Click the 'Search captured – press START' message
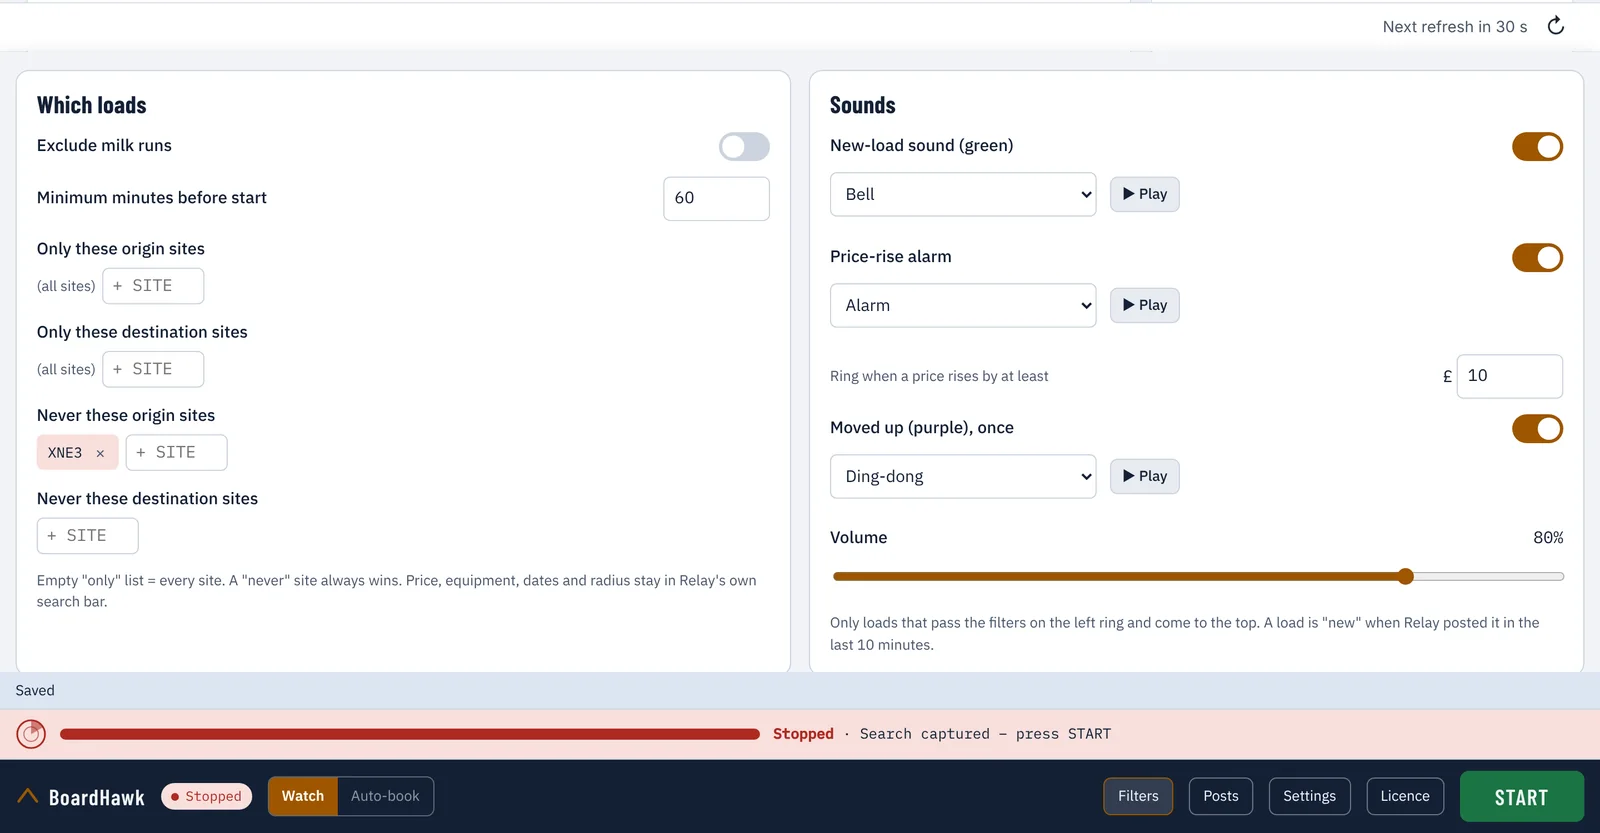Screen dimensions: 1600x833 click(x=985, y=734)
